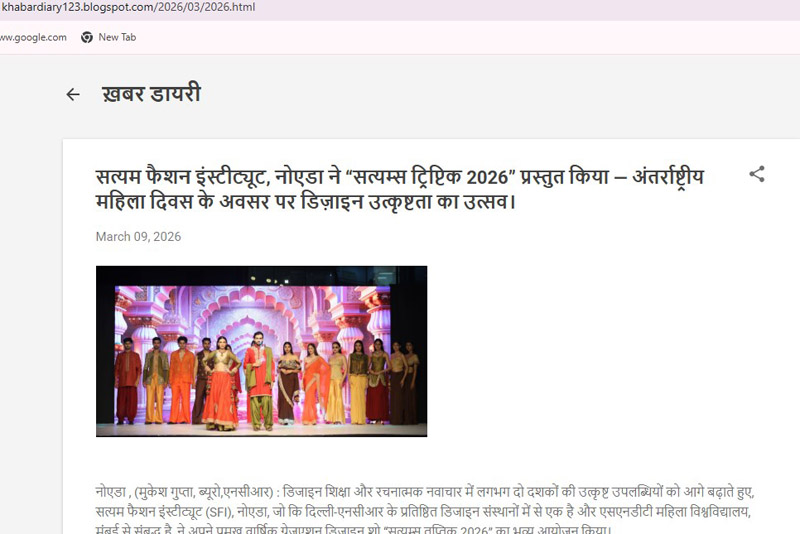This screenshot has height=534, width=800.
Task: Share this post using the share icon
Action: [757, 174]
